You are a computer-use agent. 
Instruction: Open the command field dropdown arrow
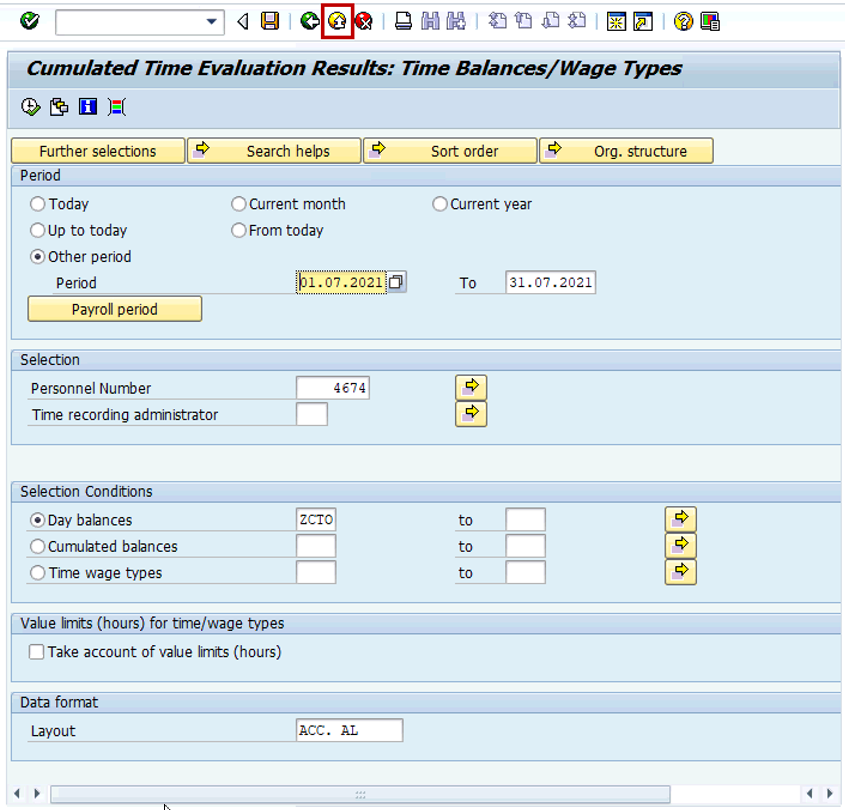pos(212,22)
